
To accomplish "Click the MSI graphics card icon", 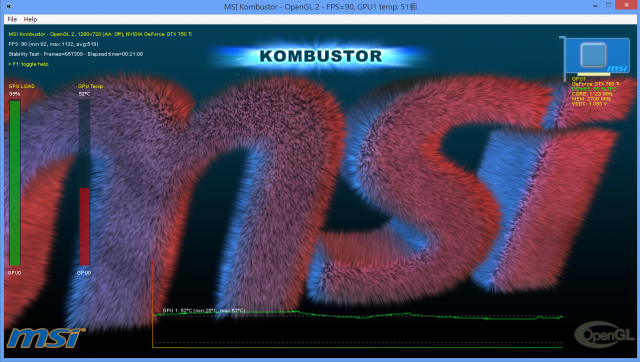I will (x=596, y=56).
